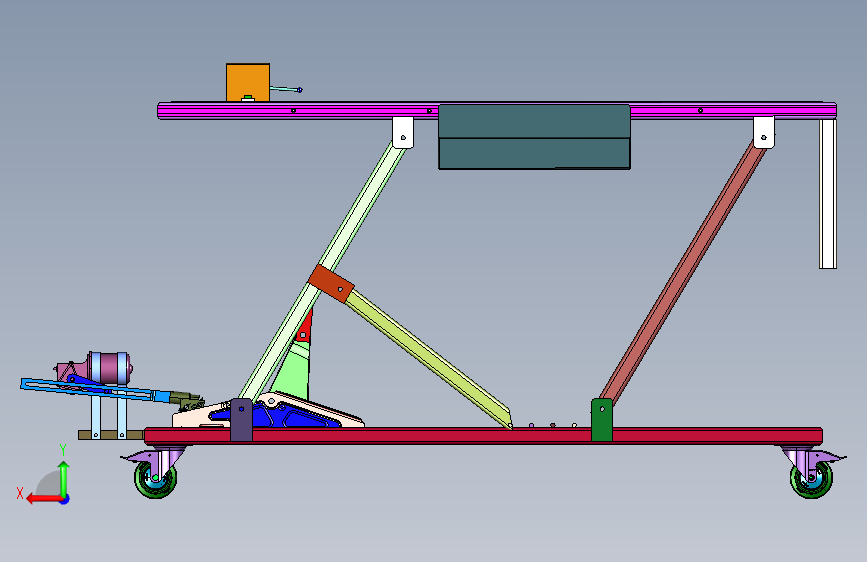Select the orange box on the tabletop
The height and width of the screenshot is (562, 867).
click(248, 82)
